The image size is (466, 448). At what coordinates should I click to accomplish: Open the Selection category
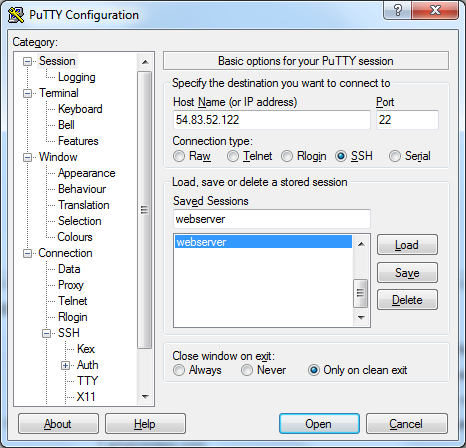(79, 221)
